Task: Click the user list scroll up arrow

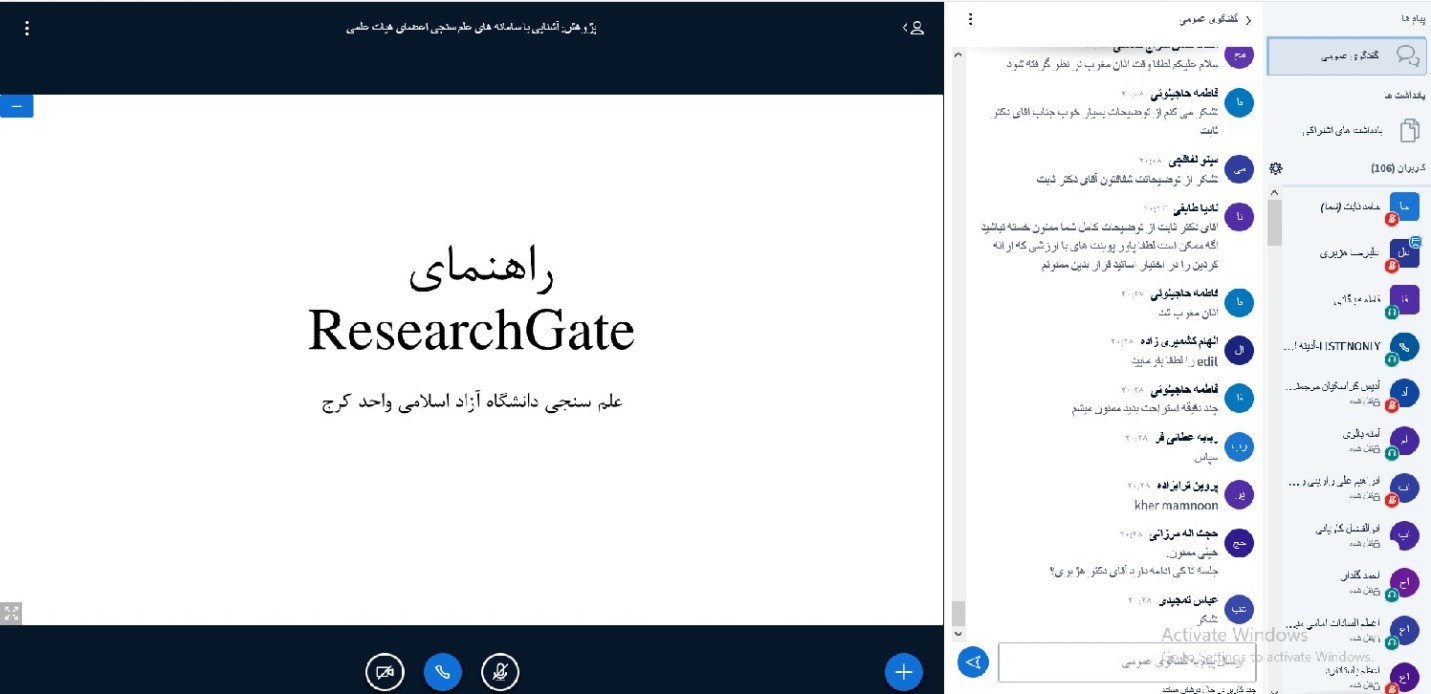Action: (1274, 192)
